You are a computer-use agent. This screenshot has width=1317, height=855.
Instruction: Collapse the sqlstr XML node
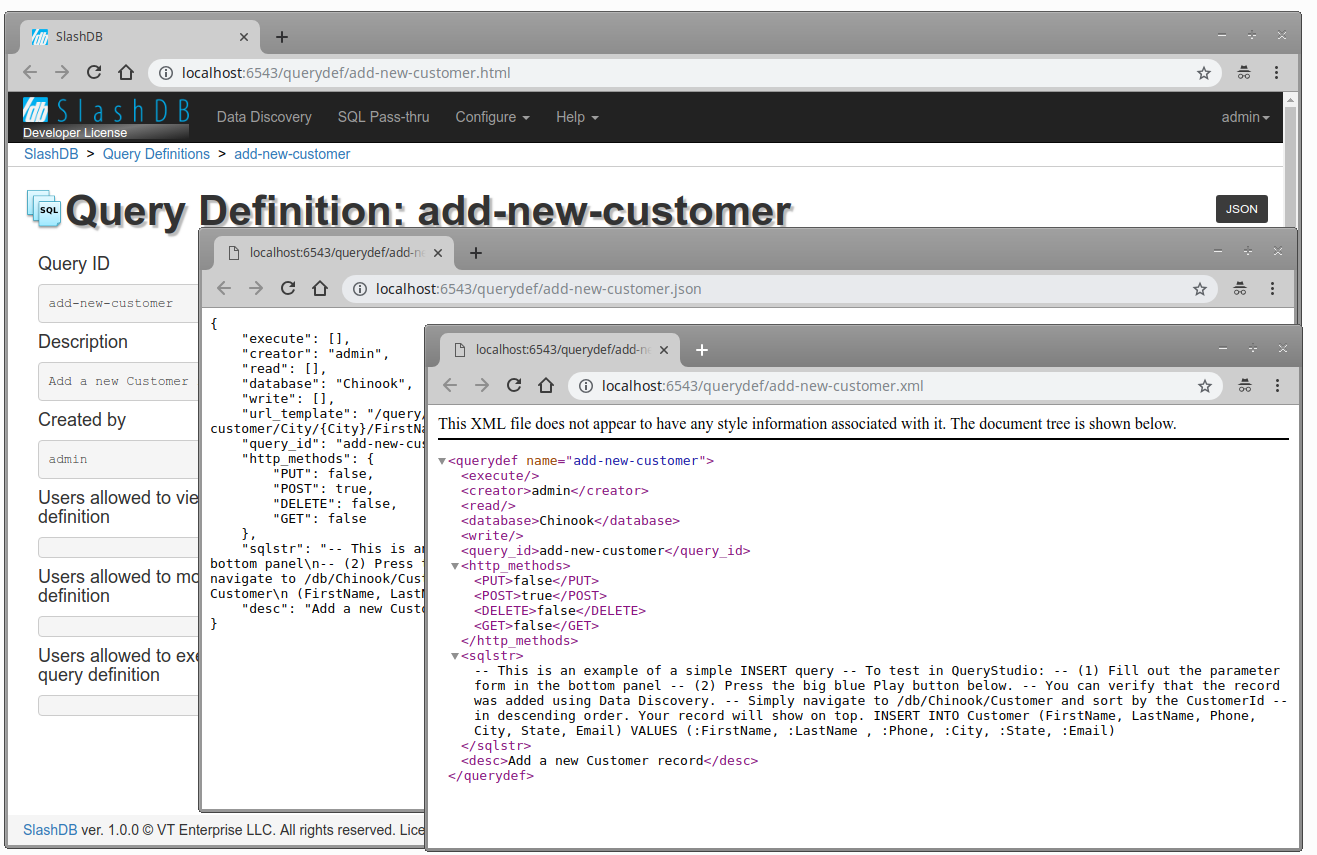[455, 657]
